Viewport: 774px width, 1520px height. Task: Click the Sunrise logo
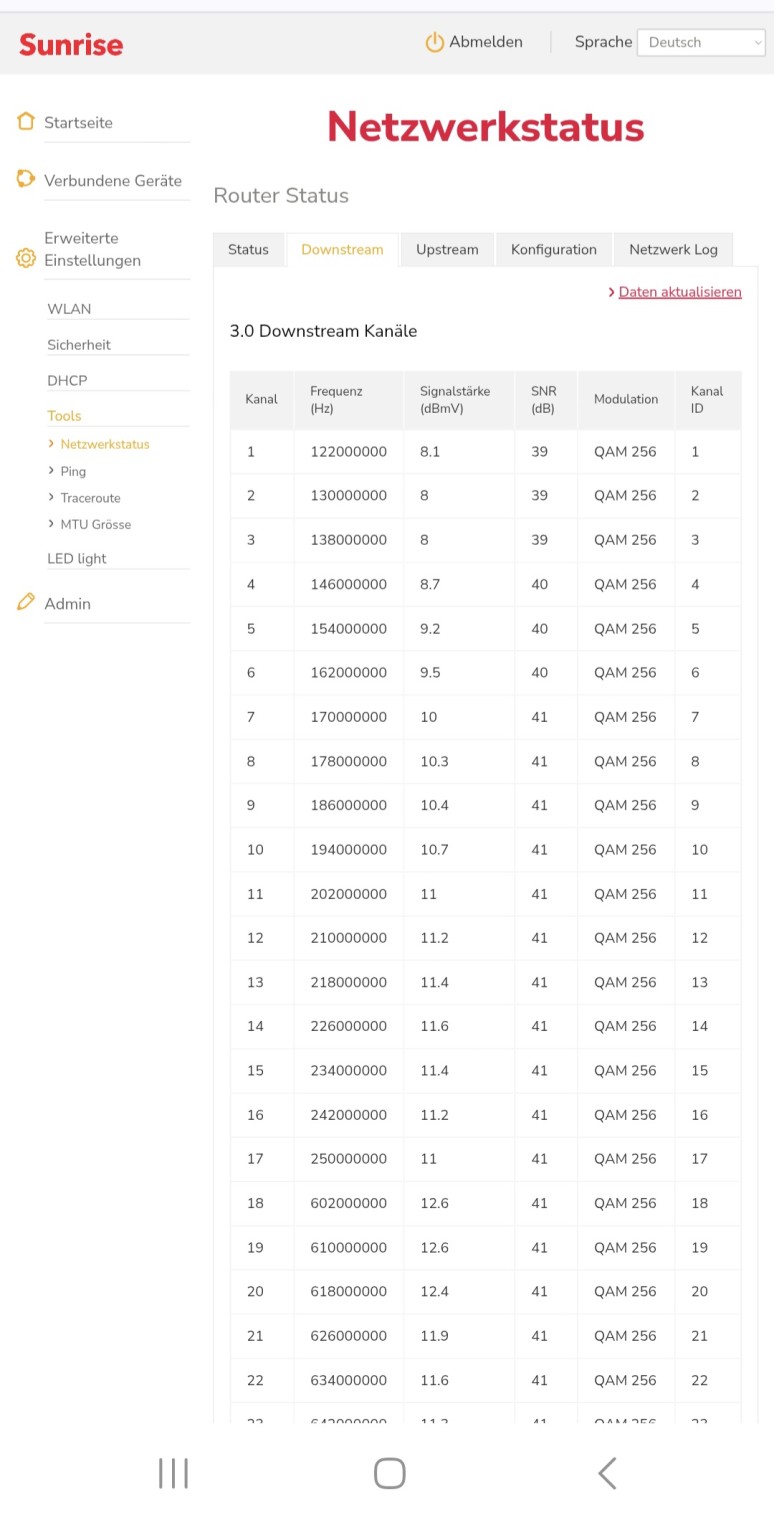point(71,44)
